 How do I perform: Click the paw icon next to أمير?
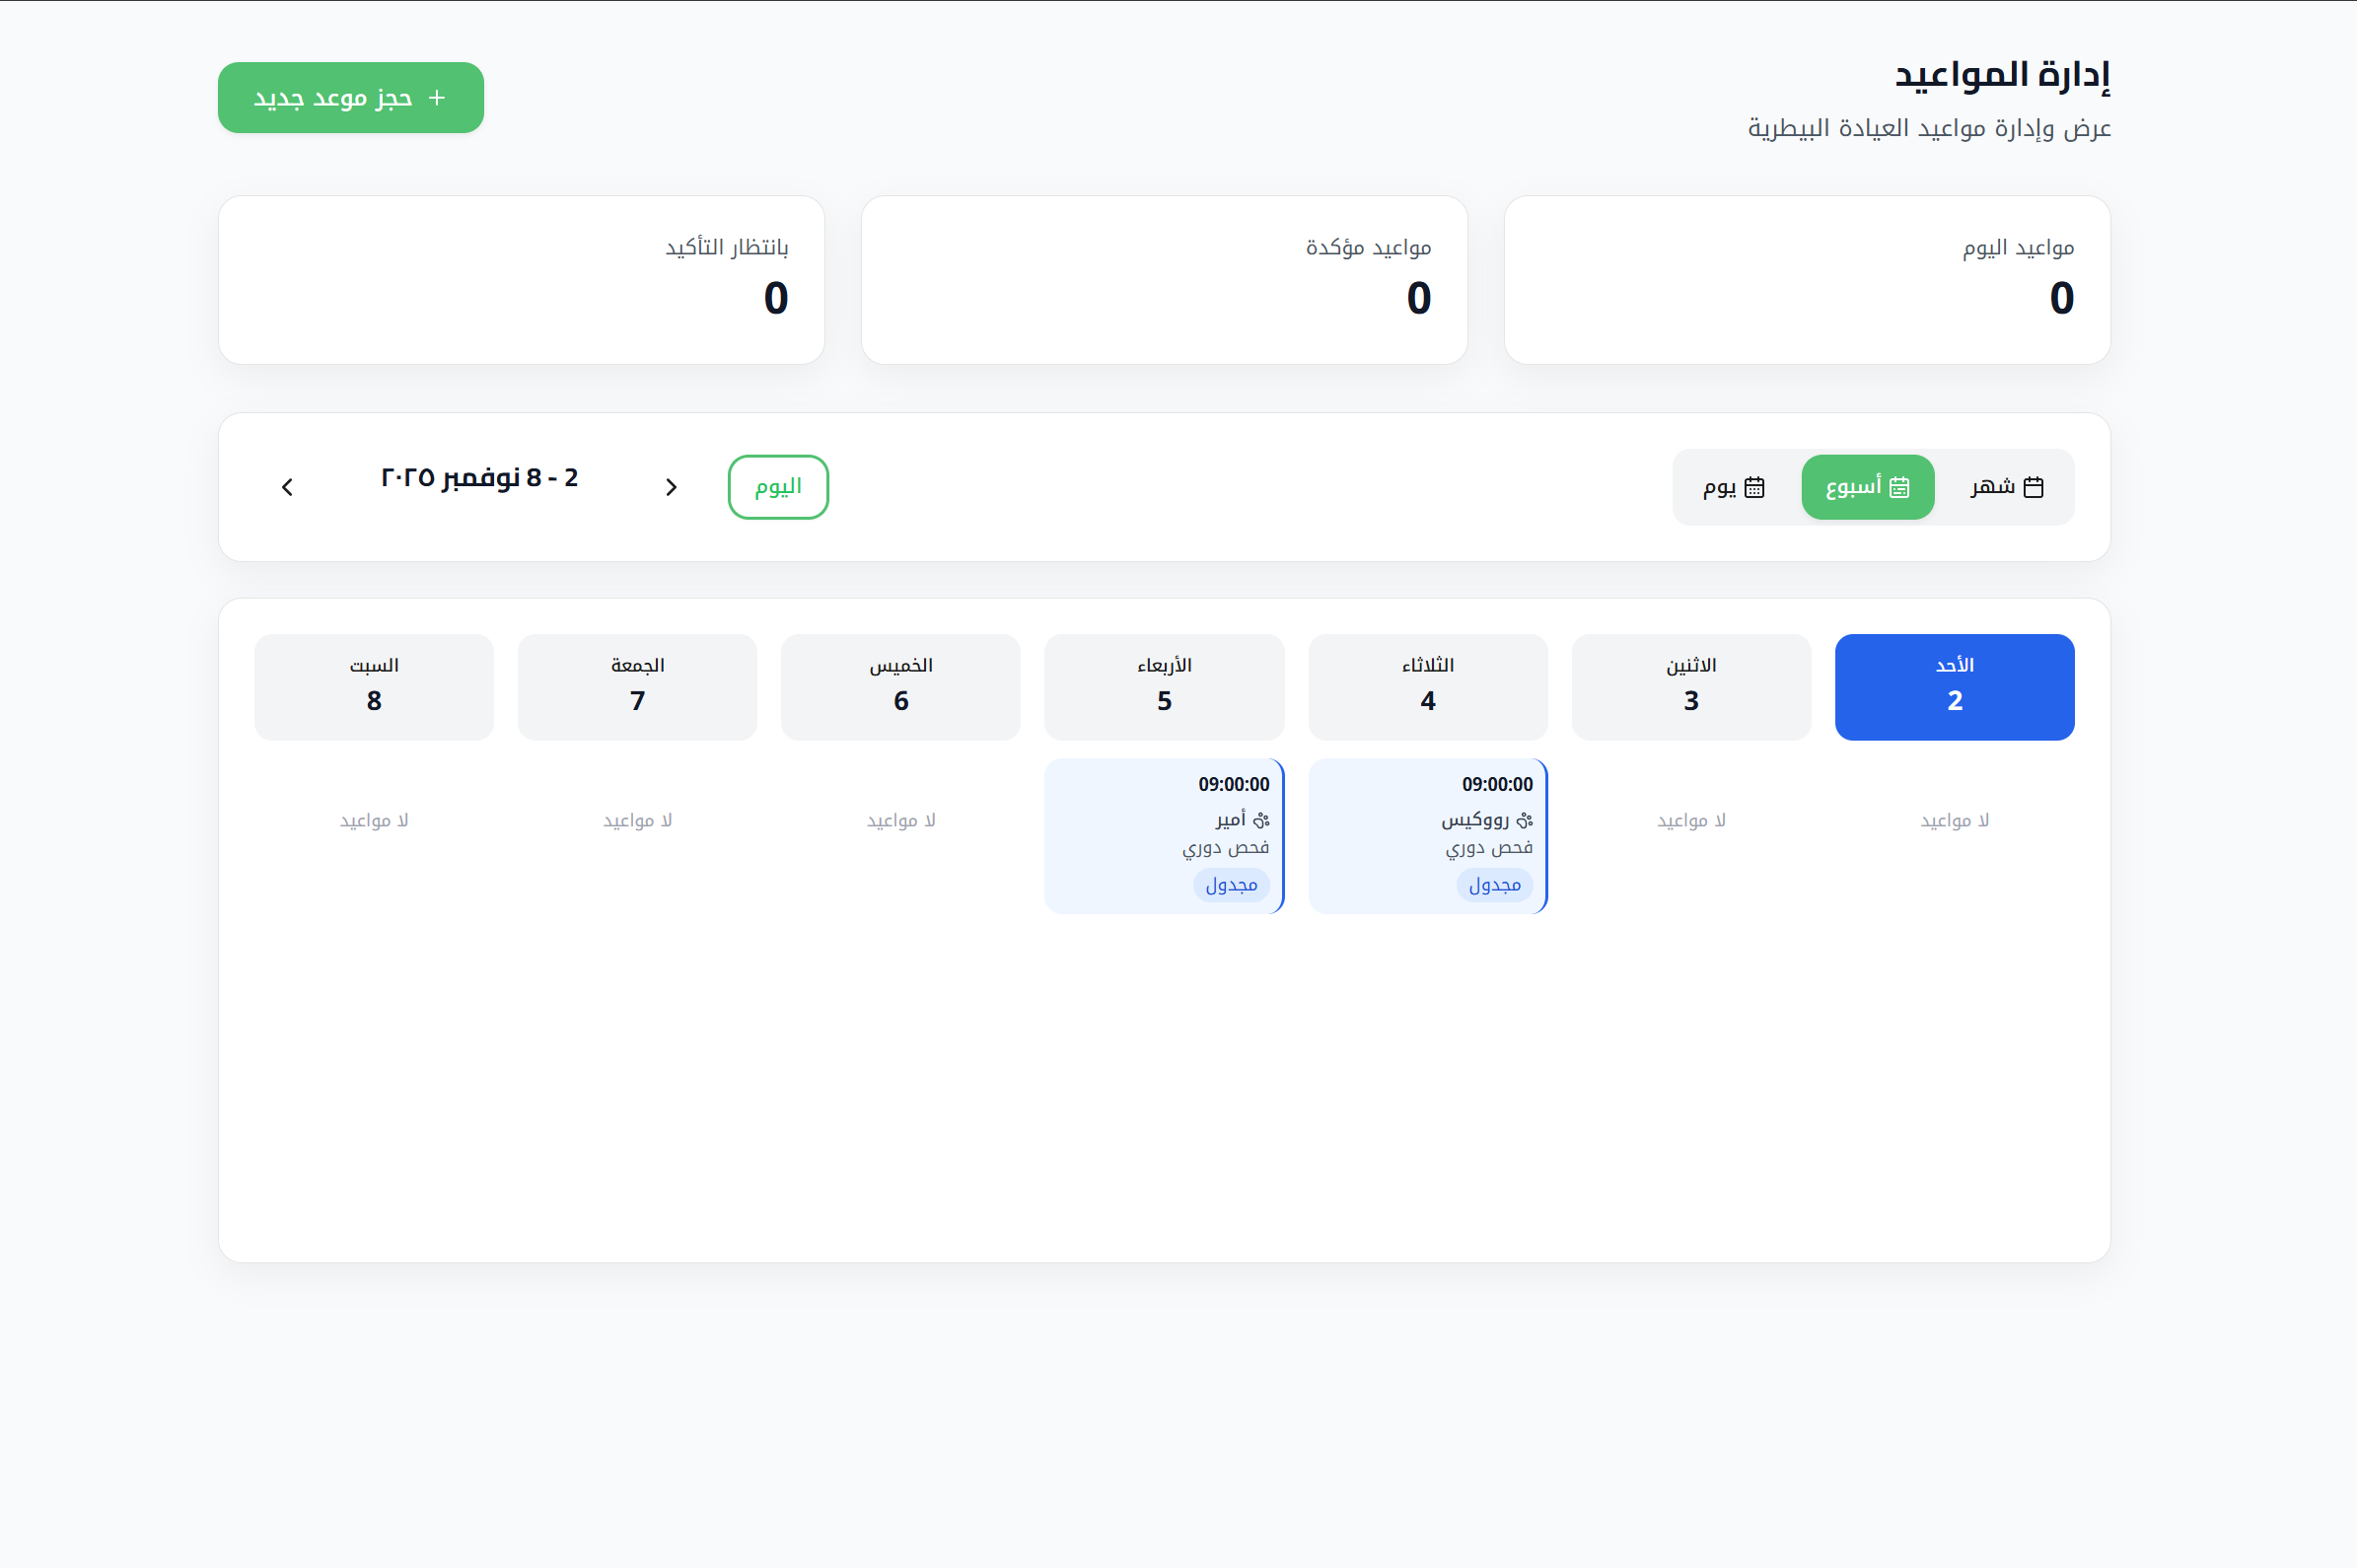pyautogui.click(x=1261, y=820)
